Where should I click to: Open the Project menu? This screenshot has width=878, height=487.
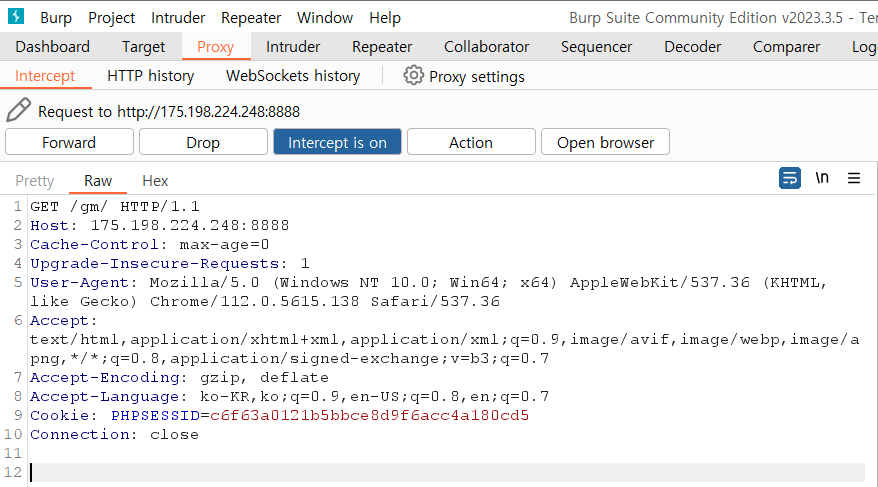tap(111, 17)
